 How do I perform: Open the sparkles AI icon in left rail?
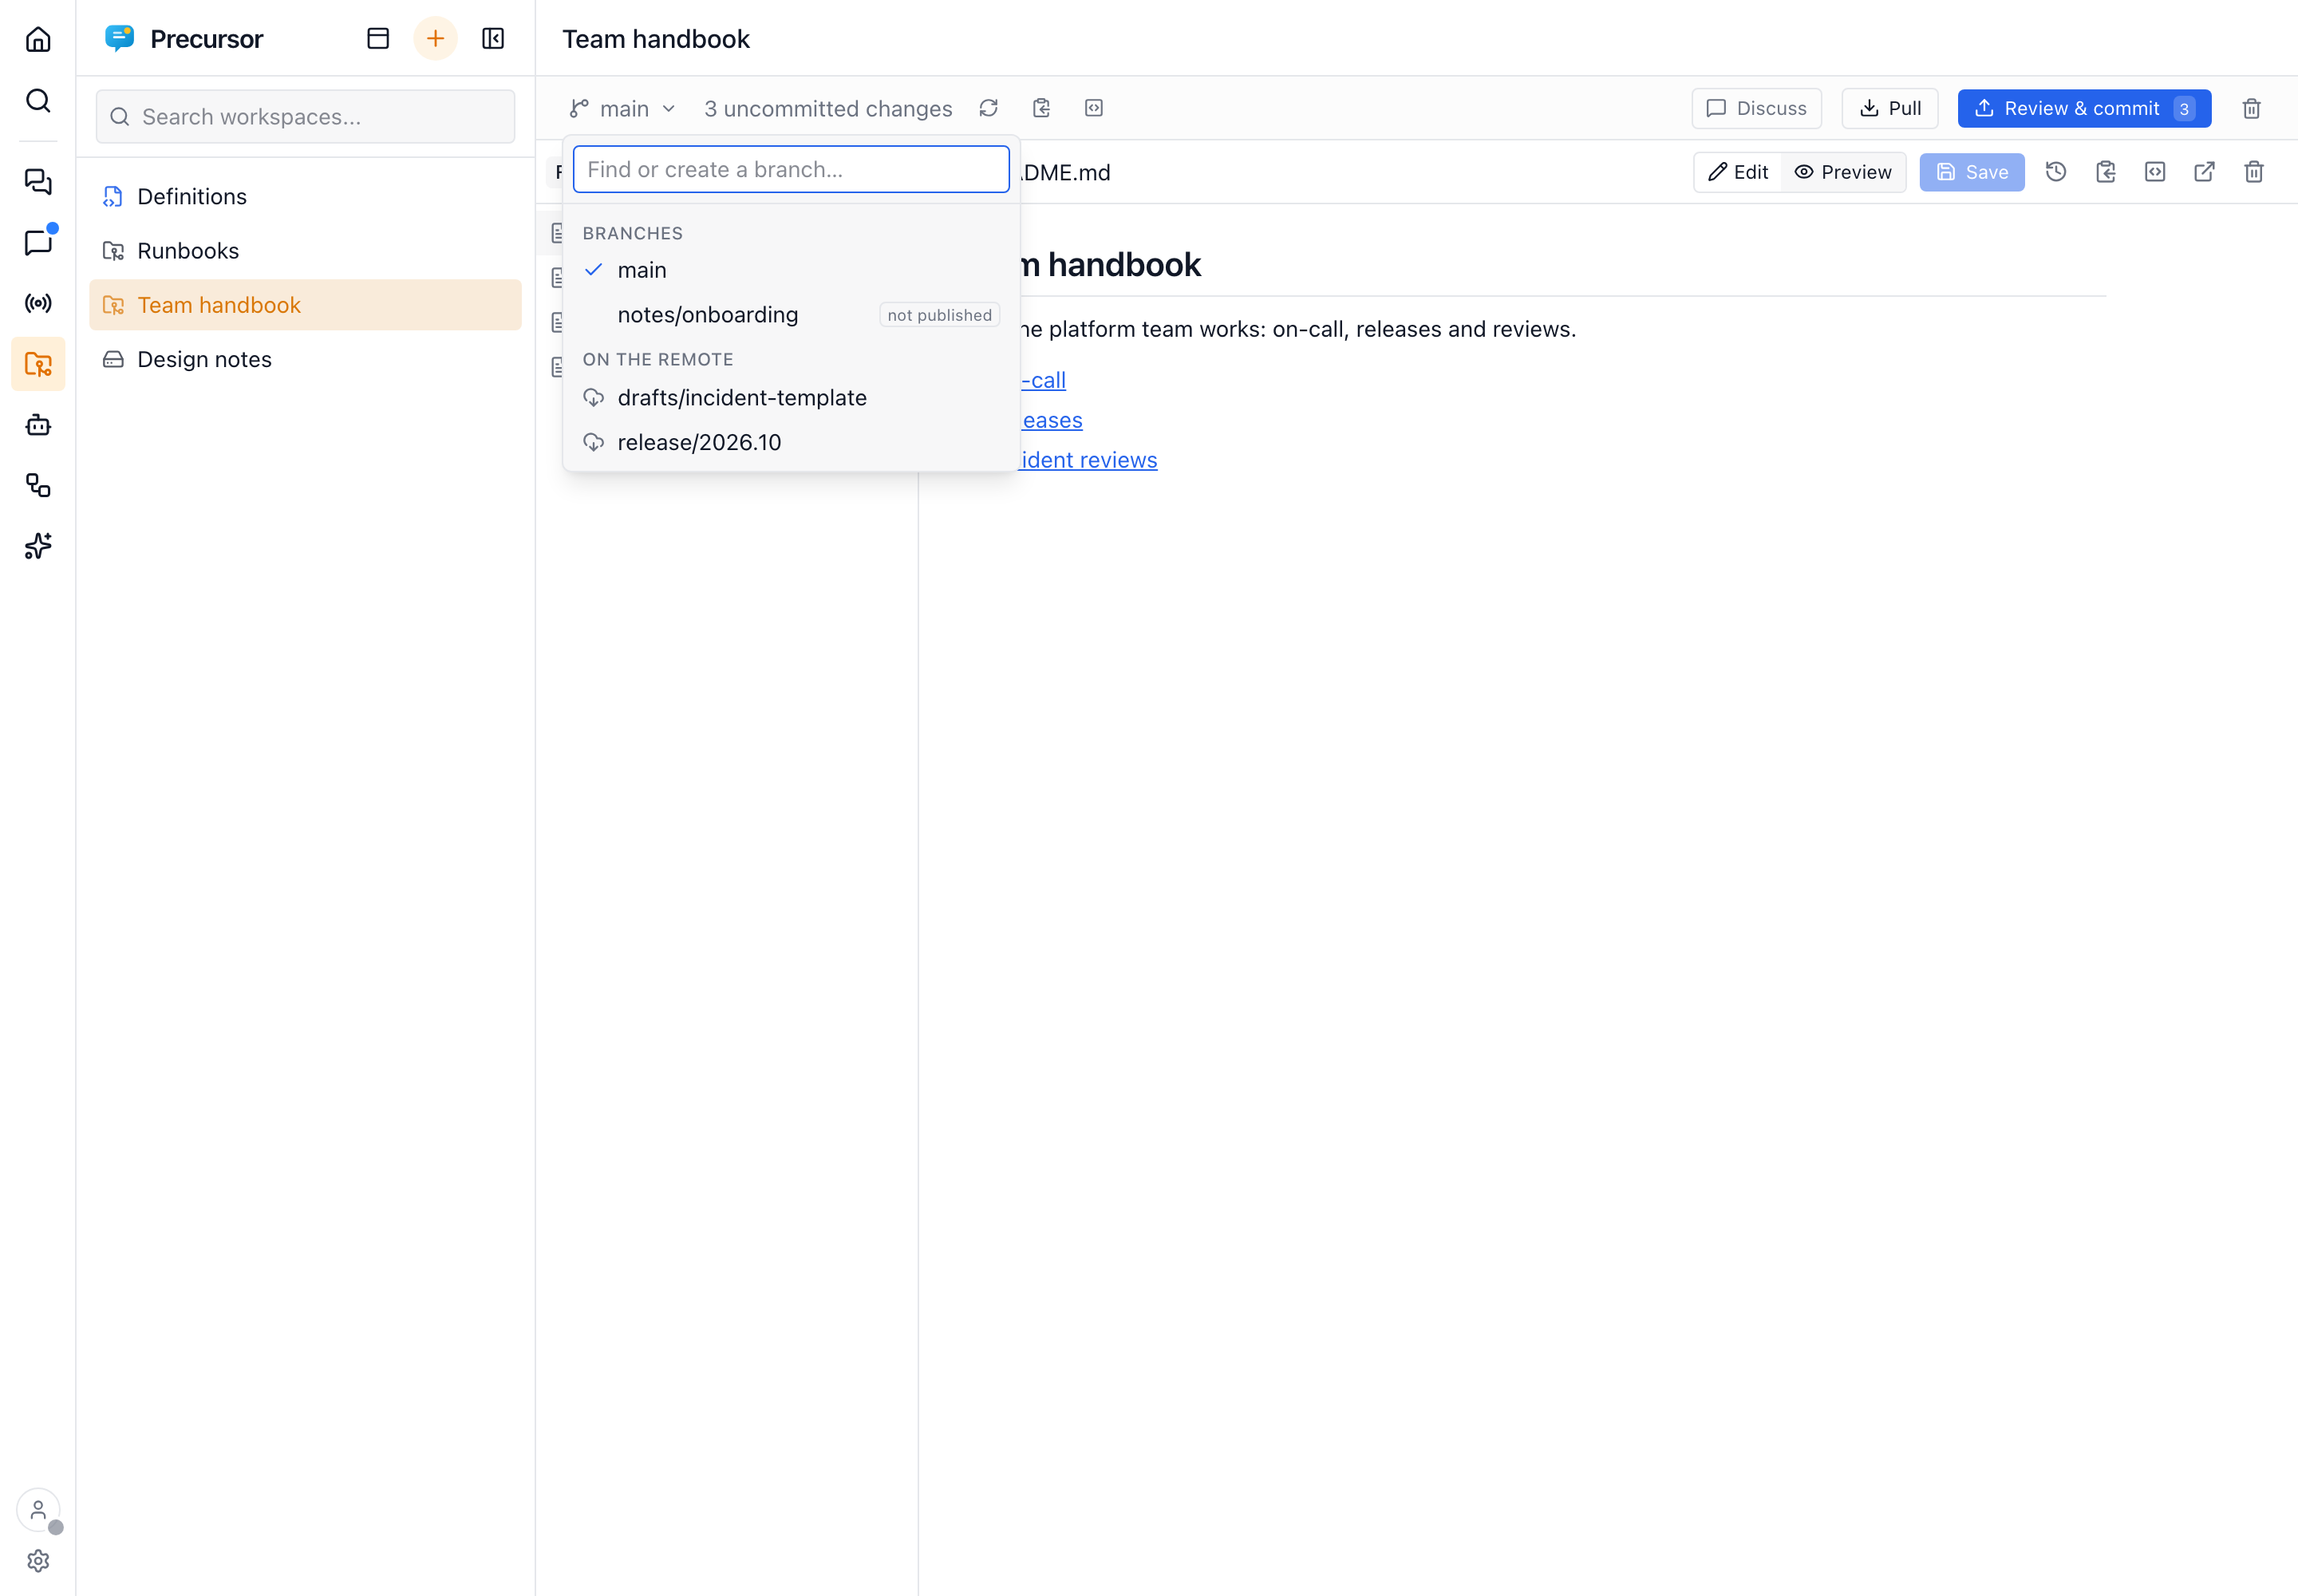pyautogui.click(x=38, y=546)
